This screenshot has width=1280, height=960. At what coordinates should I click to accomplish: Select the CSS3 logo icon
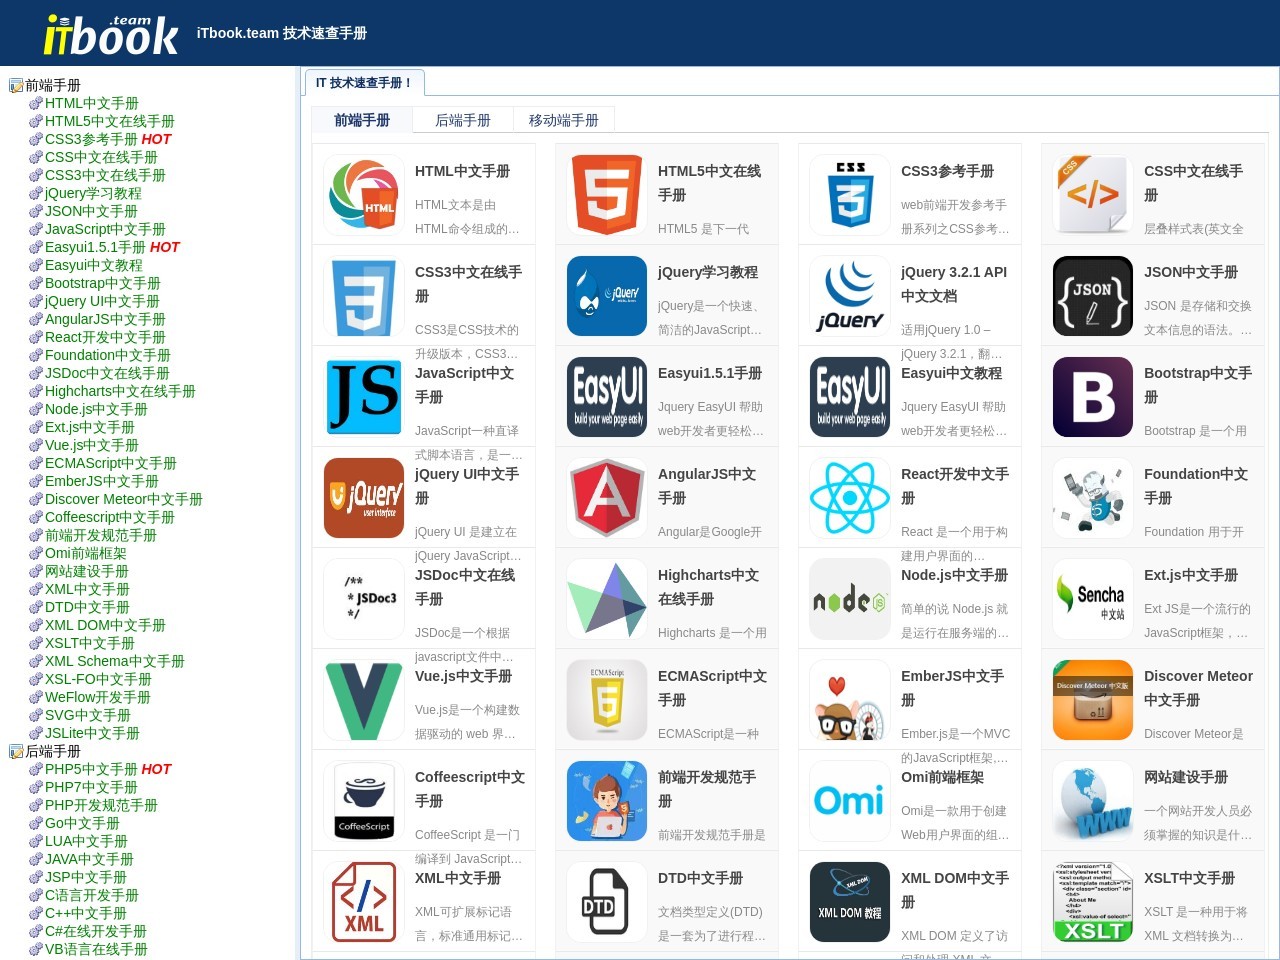(849, 195)
